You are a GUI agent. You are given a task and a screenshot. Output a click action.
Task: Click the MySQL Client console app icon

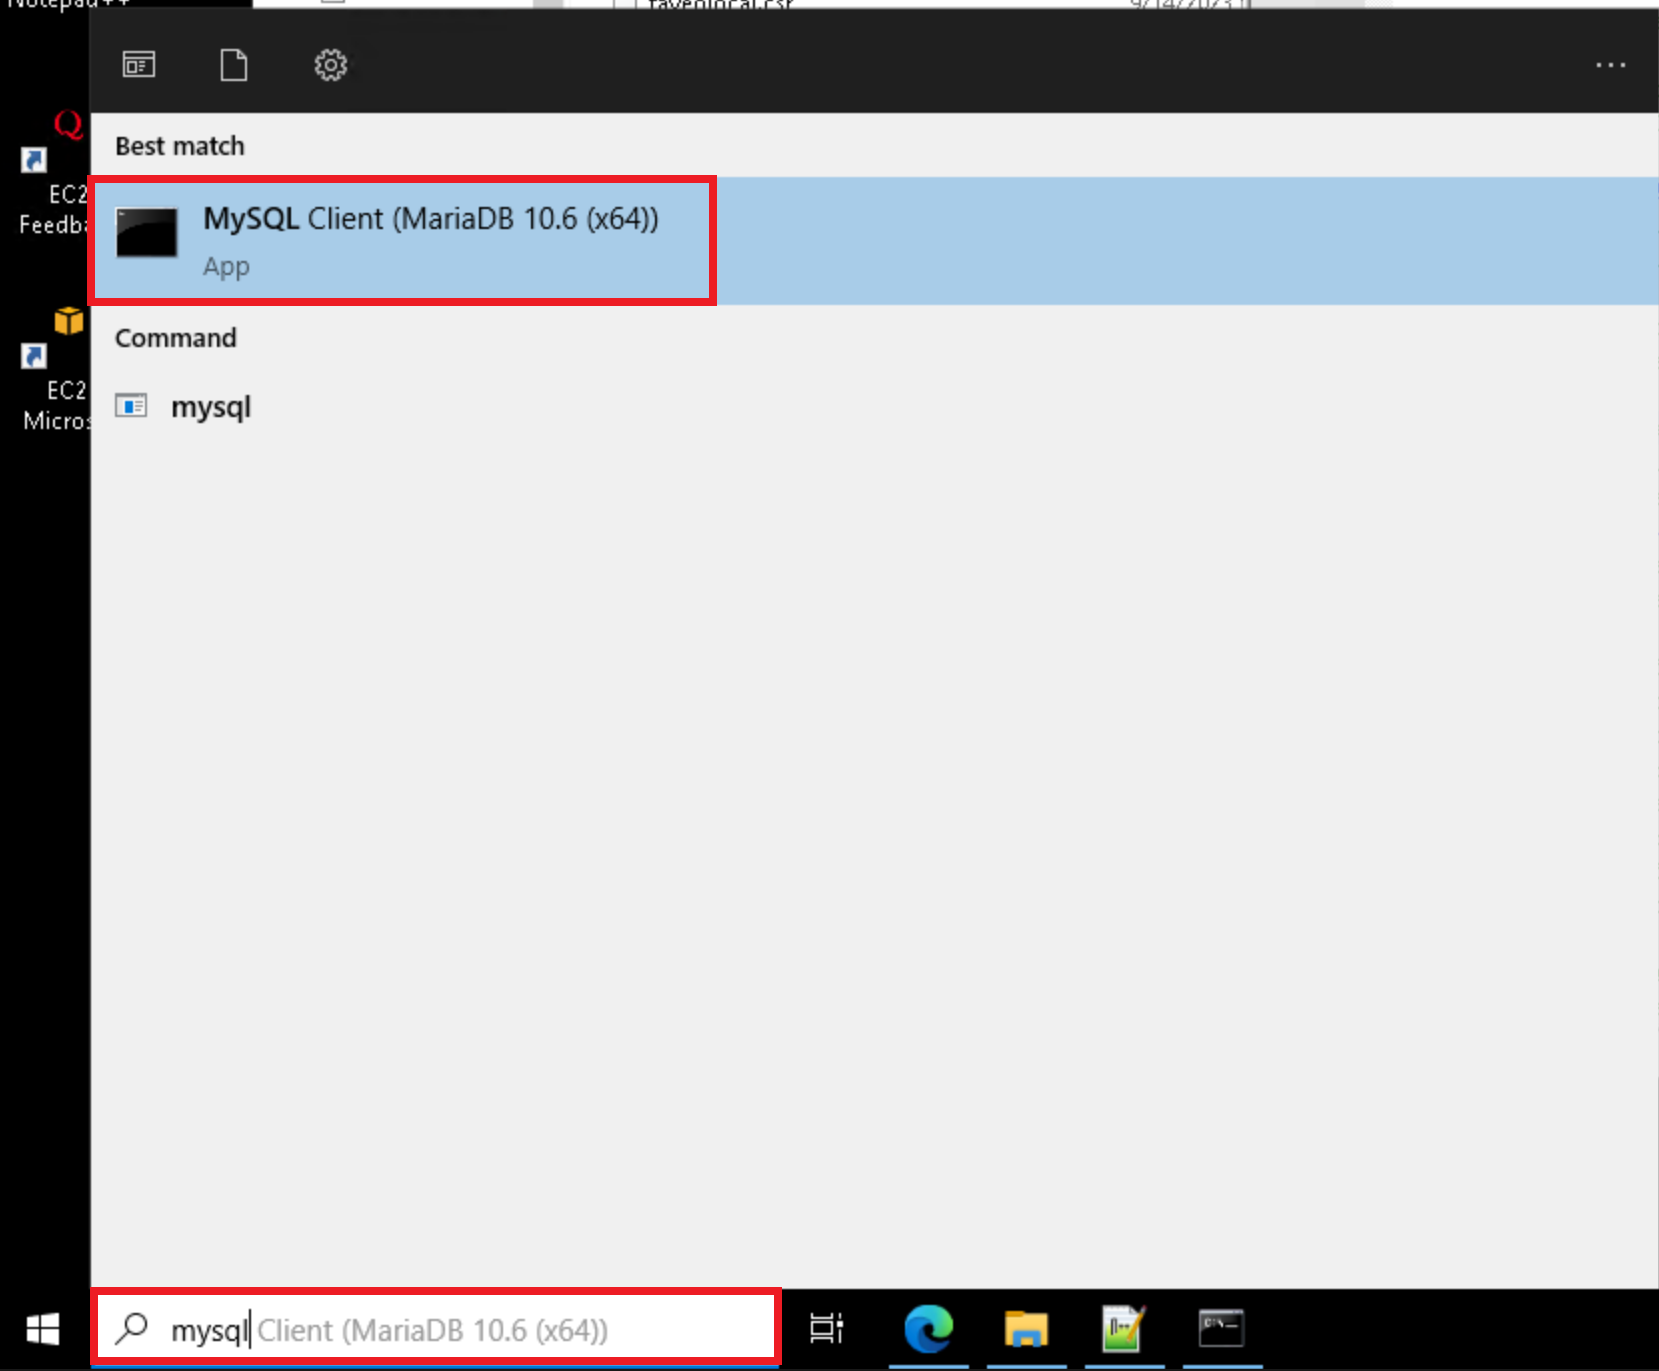pyautogui.click(x=146, y=233)
